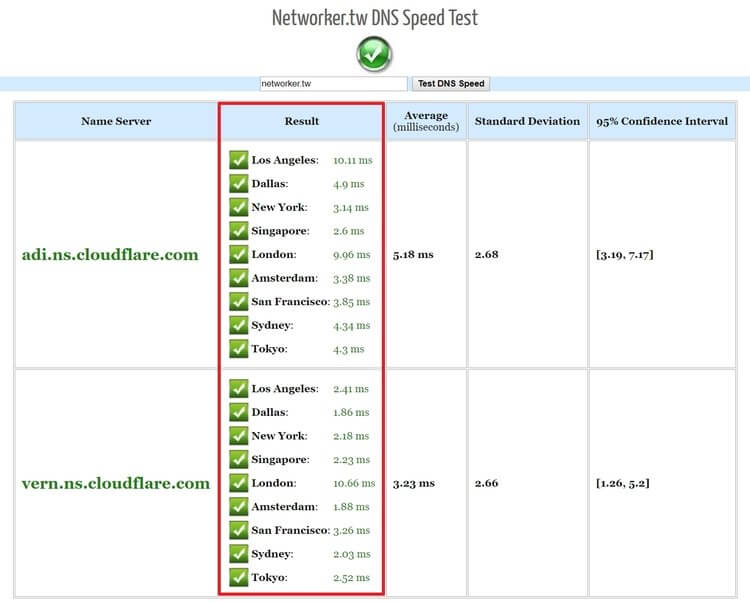Select the 2.52 ms Tokyo value
750x602 pixels.
[x=352, y=578]
